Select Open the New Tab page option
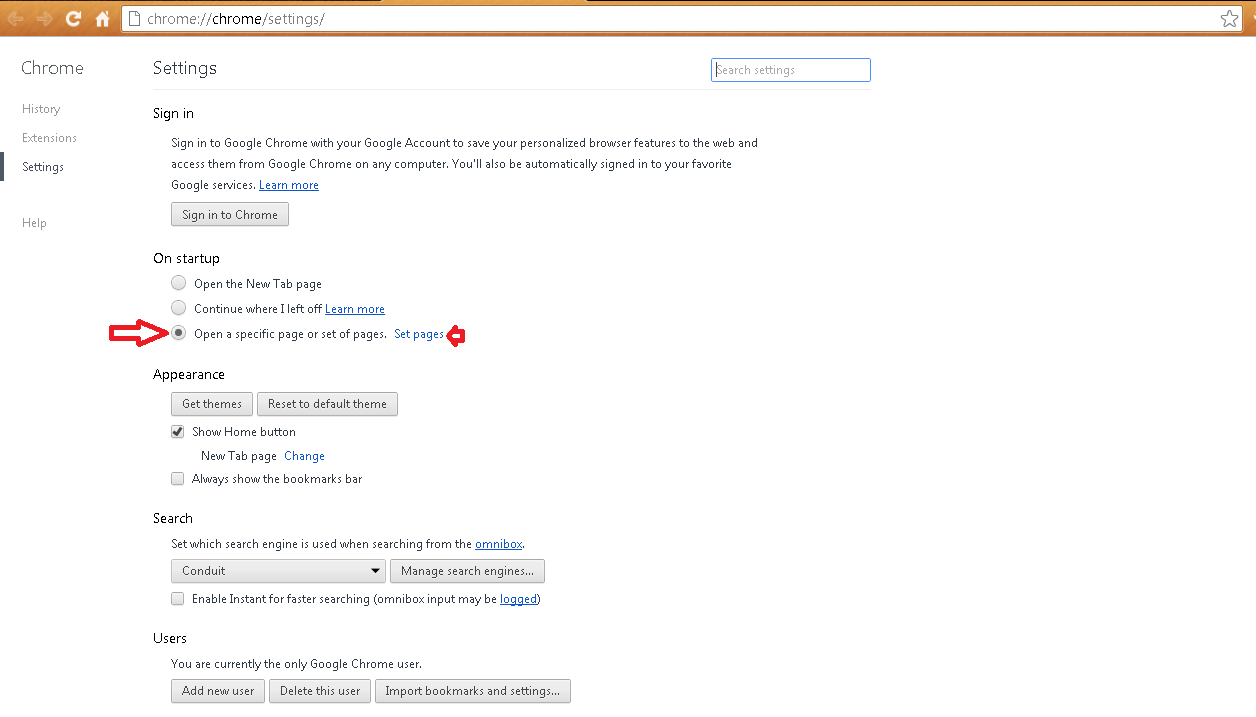The height and width of the screenshot is (717, 1256). tap(179, 283)
